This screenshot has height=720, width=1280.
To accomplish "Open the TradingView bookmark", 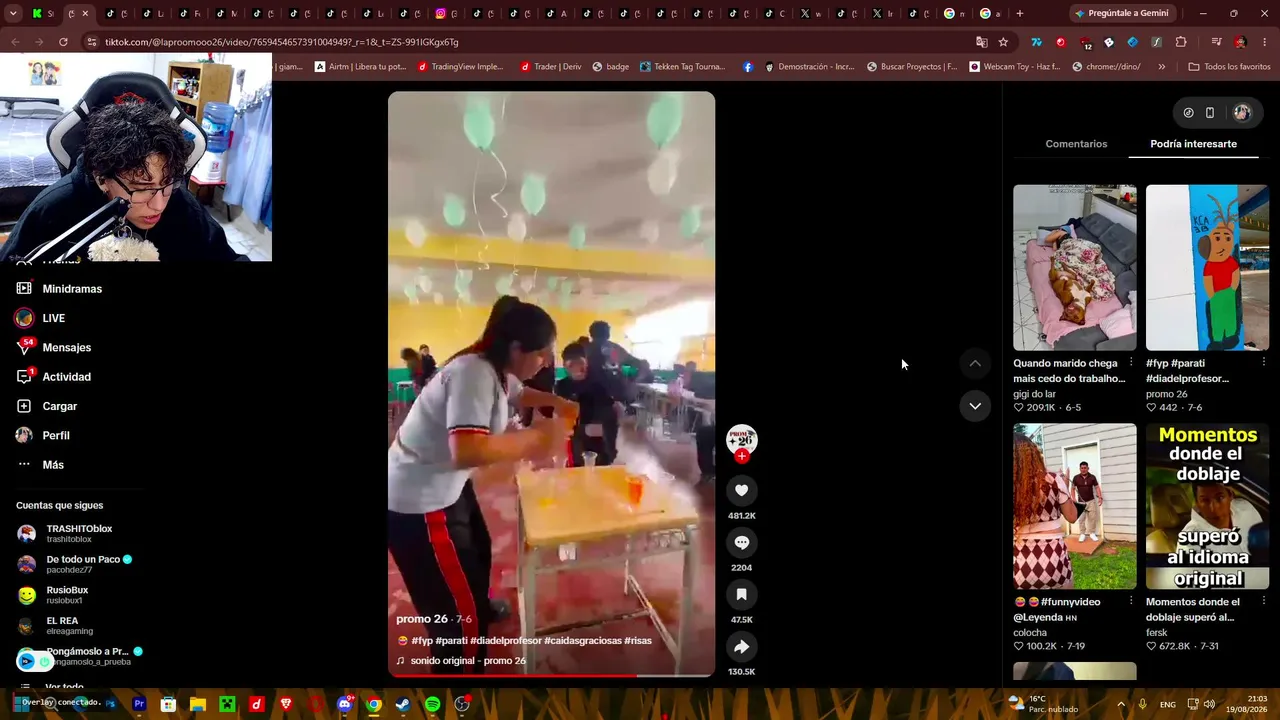I will [460, 67].
